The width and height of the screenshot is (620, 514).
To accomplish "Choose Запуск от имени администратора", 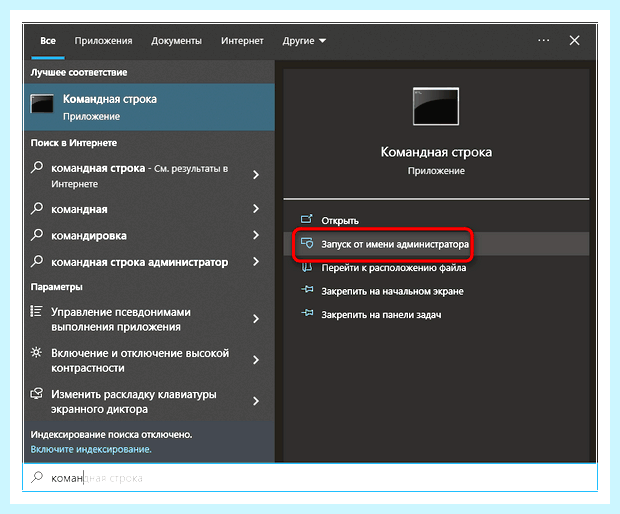I will [395, 244].
